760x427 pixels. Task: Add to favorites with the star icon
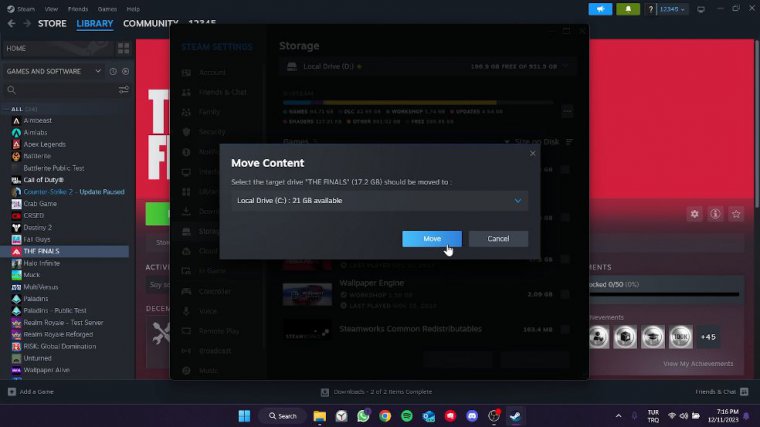pyautogui.click(x=736, y=214)
